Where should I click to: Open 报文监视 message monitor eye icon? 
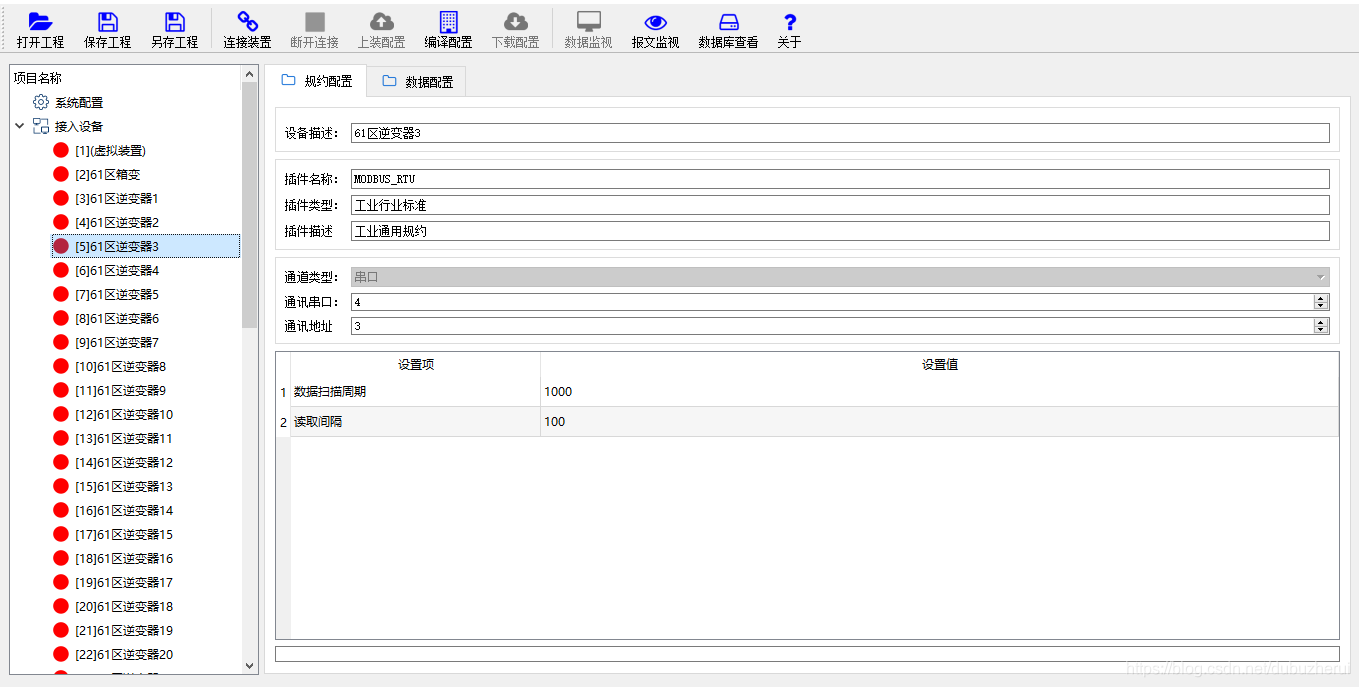click(x=656, y=21)
